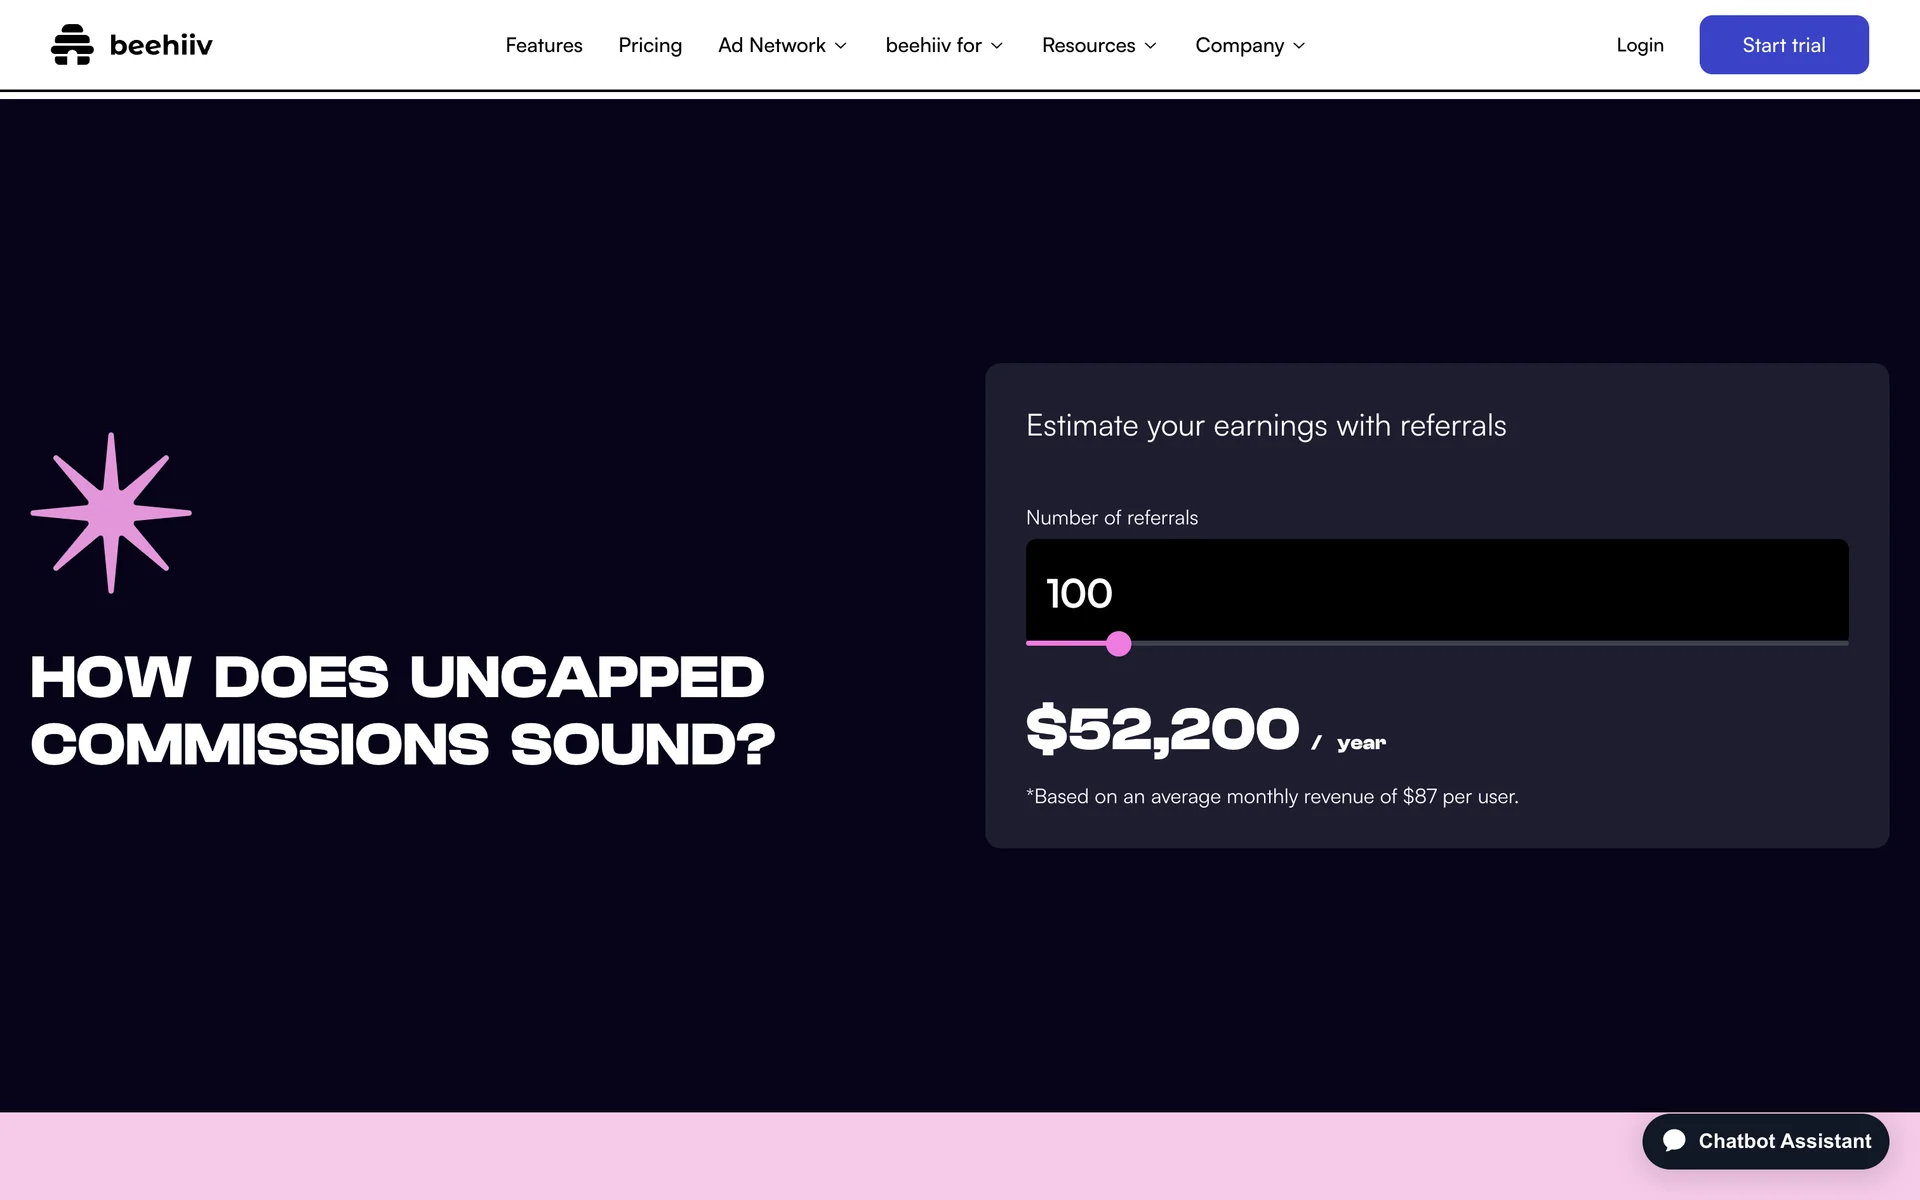Click the beehiiv wordmark text
The image size is (1920, 1200).
point(161,45)
